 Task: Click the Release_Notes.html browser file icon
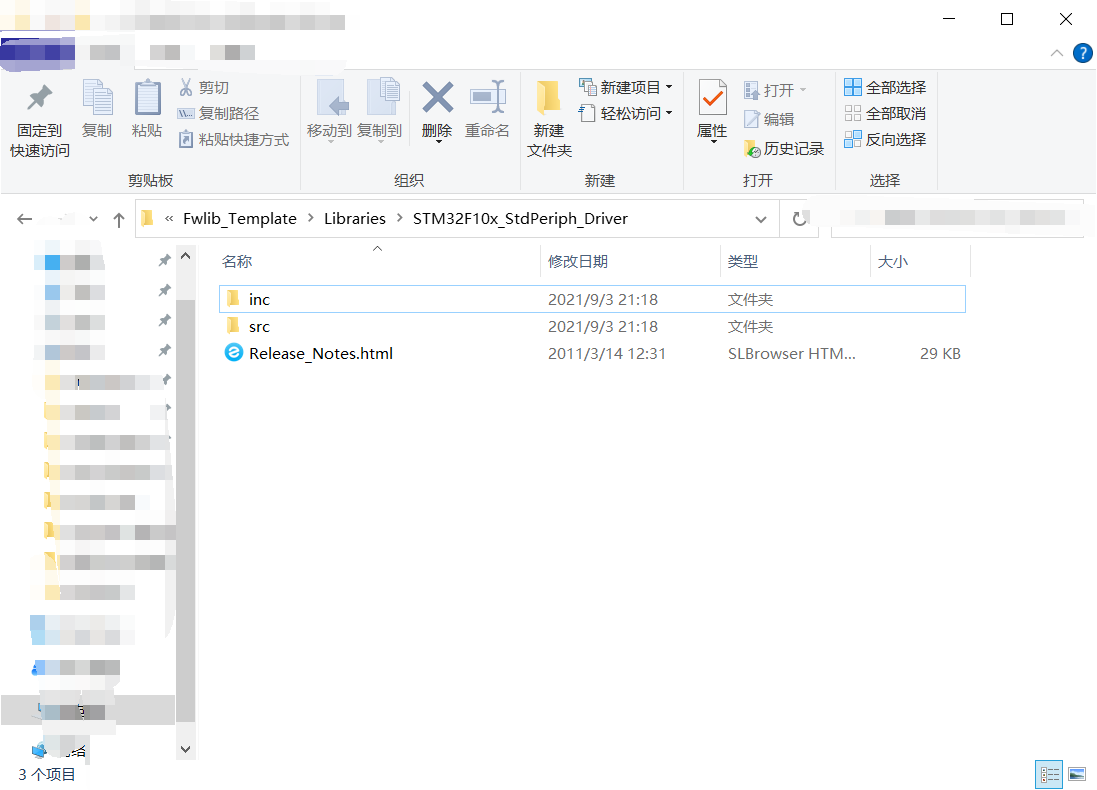234,353
